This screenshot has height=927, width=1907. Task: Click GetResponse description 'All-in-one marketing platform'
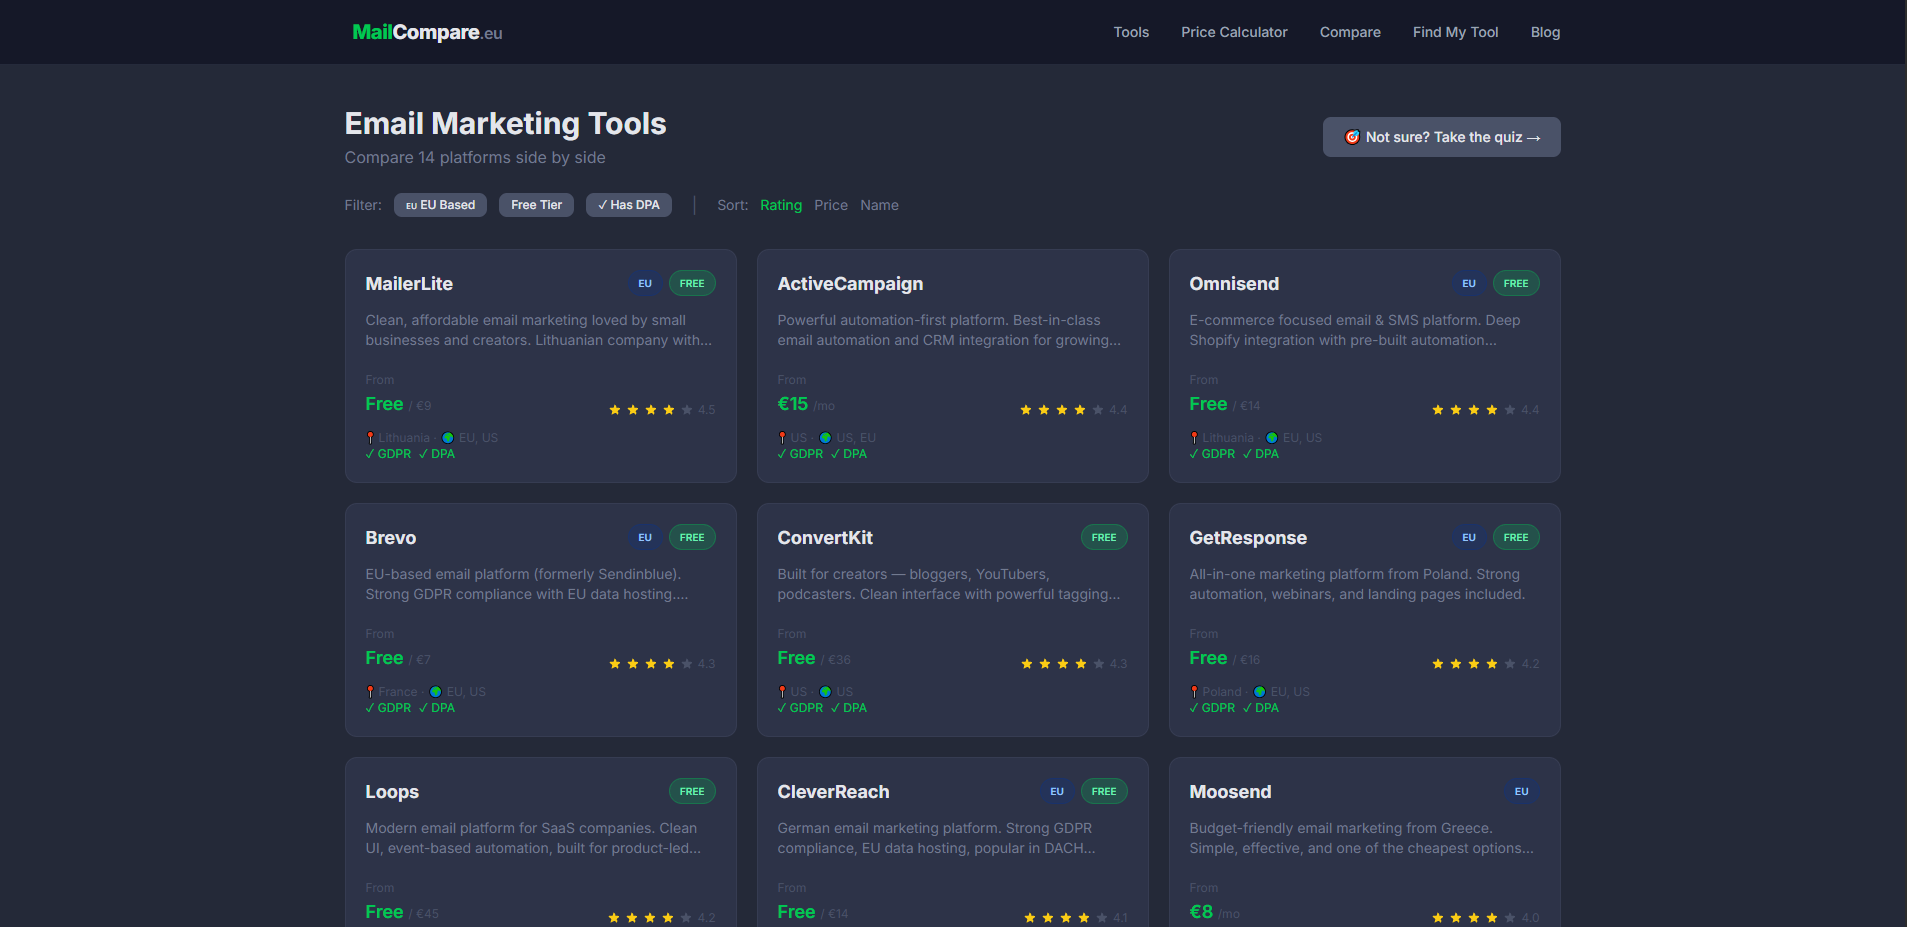coord(1357,584)
